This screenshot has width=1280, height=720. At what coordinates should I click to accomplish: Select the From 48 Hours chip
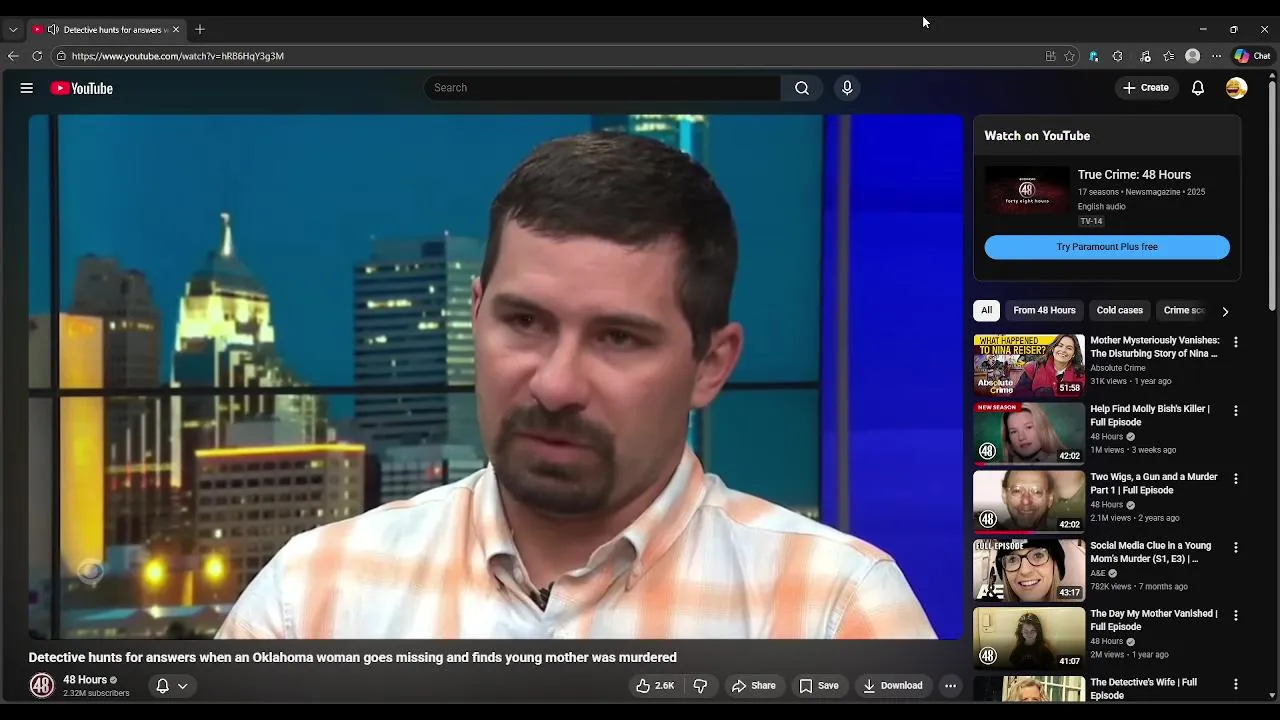coord(1044,310)
